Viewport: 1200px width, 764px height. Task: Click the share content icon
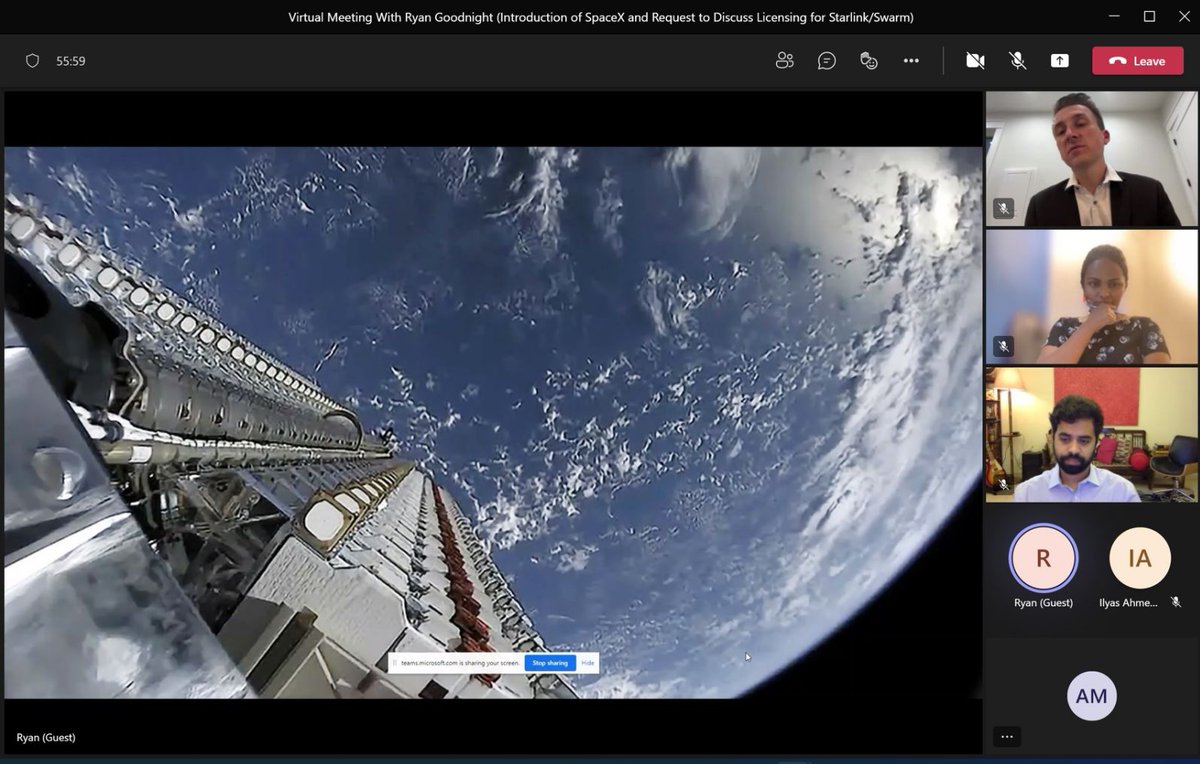pyautogui.click(x=1059, y=61)
